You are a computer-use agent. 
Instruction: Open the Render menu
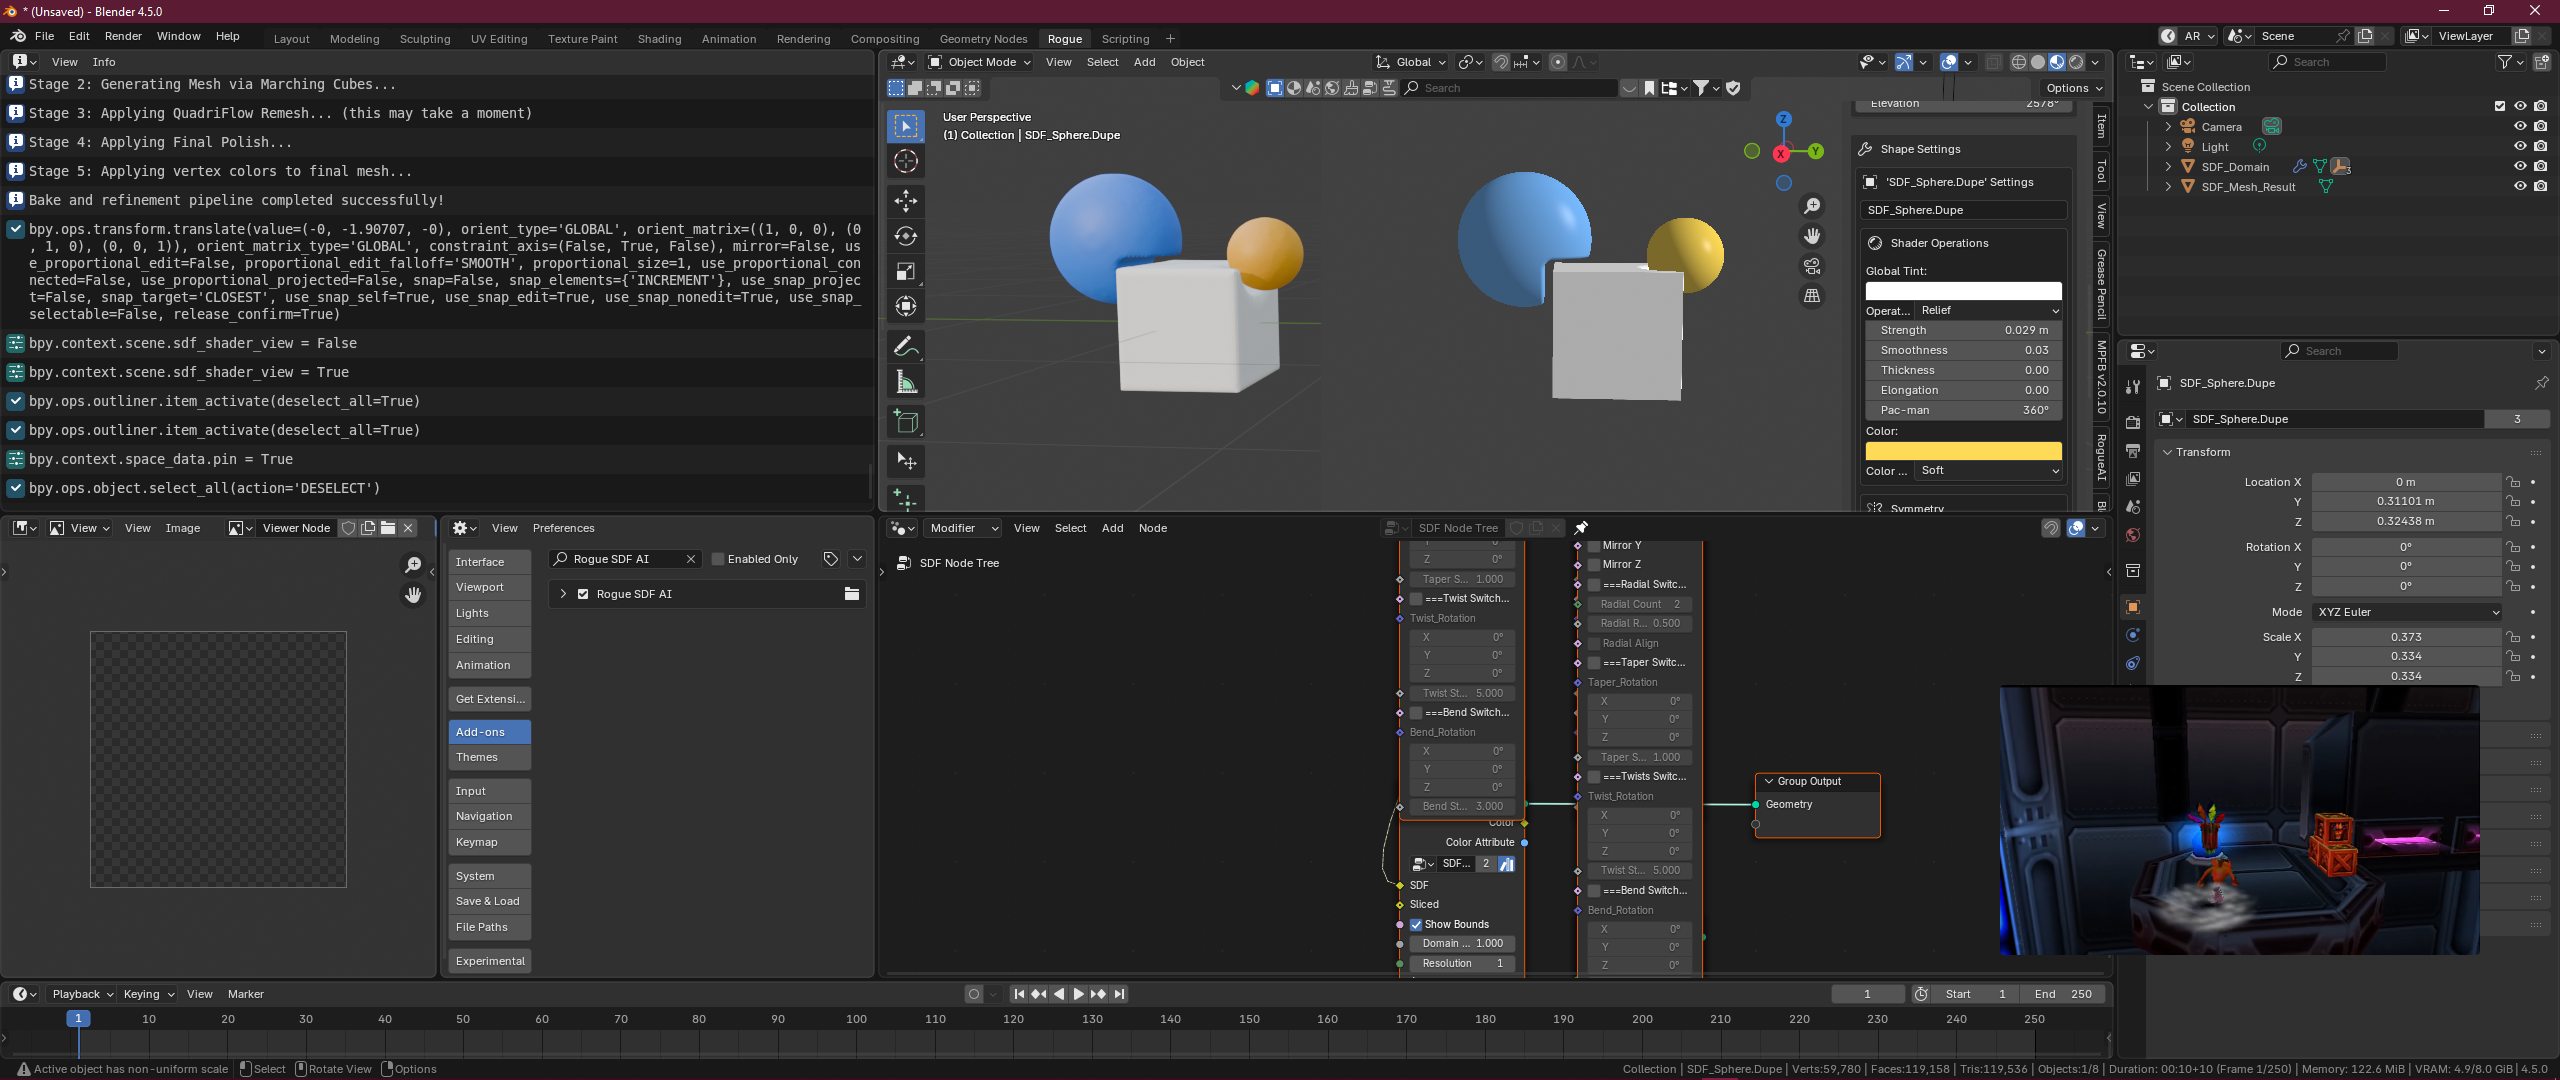click(123, 36)
